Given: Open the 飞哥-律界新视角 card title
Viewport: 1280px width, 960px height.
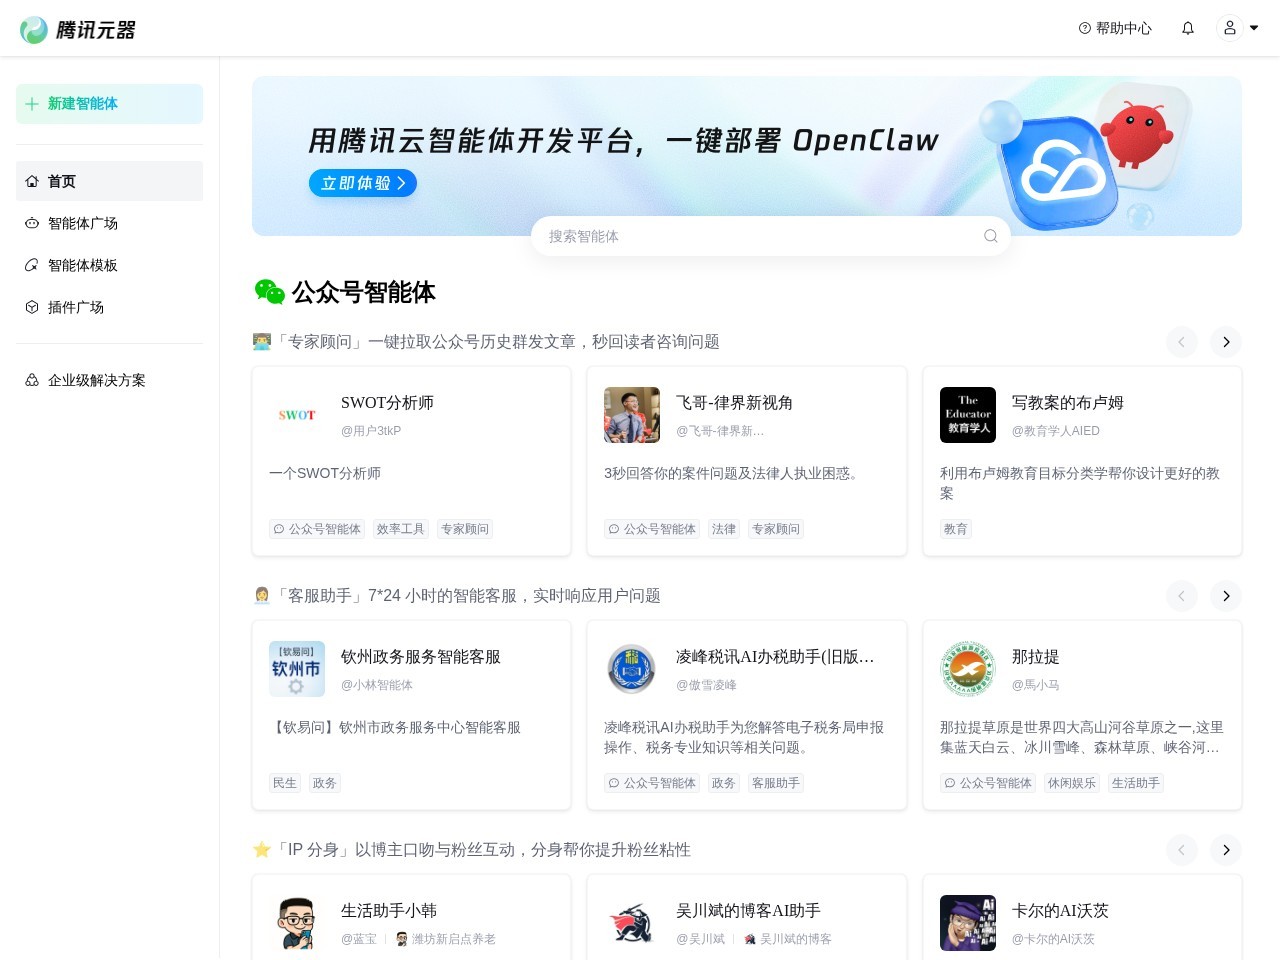Looking at the screenshot, I should (x=734, y=403).
